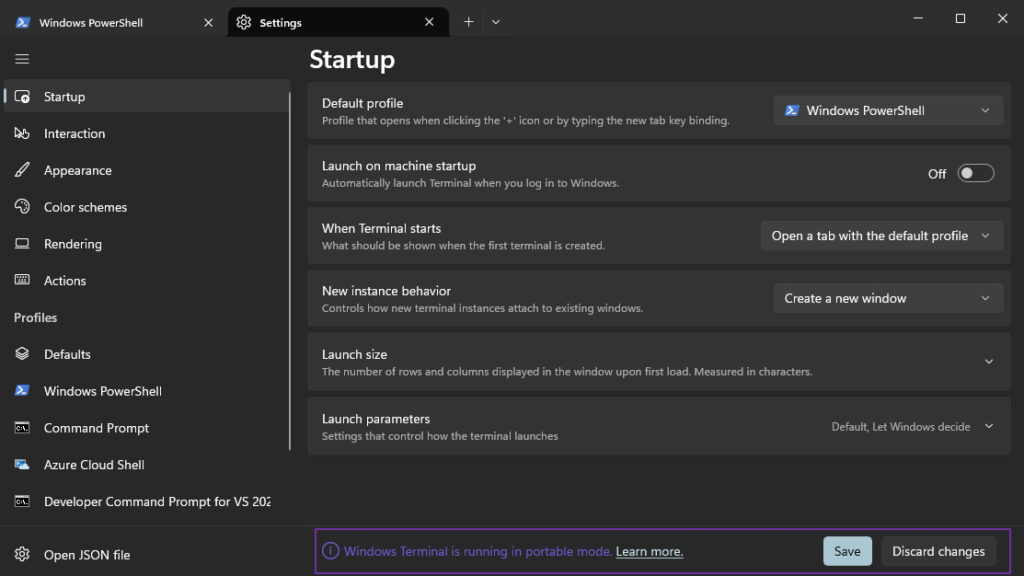The width and height of the screenshot is (1024, 576).
Task: Open the When Terminal starts dropdown
Action: tap(881, 235)
